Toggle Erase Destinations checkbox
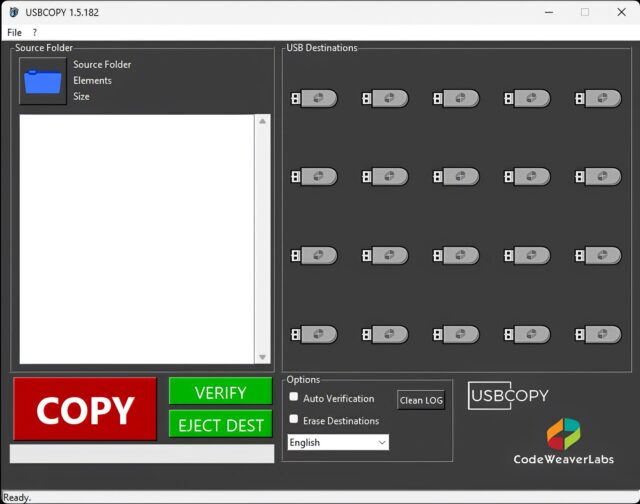Viewport: 640px width, 504px height. tap(293, 419)
